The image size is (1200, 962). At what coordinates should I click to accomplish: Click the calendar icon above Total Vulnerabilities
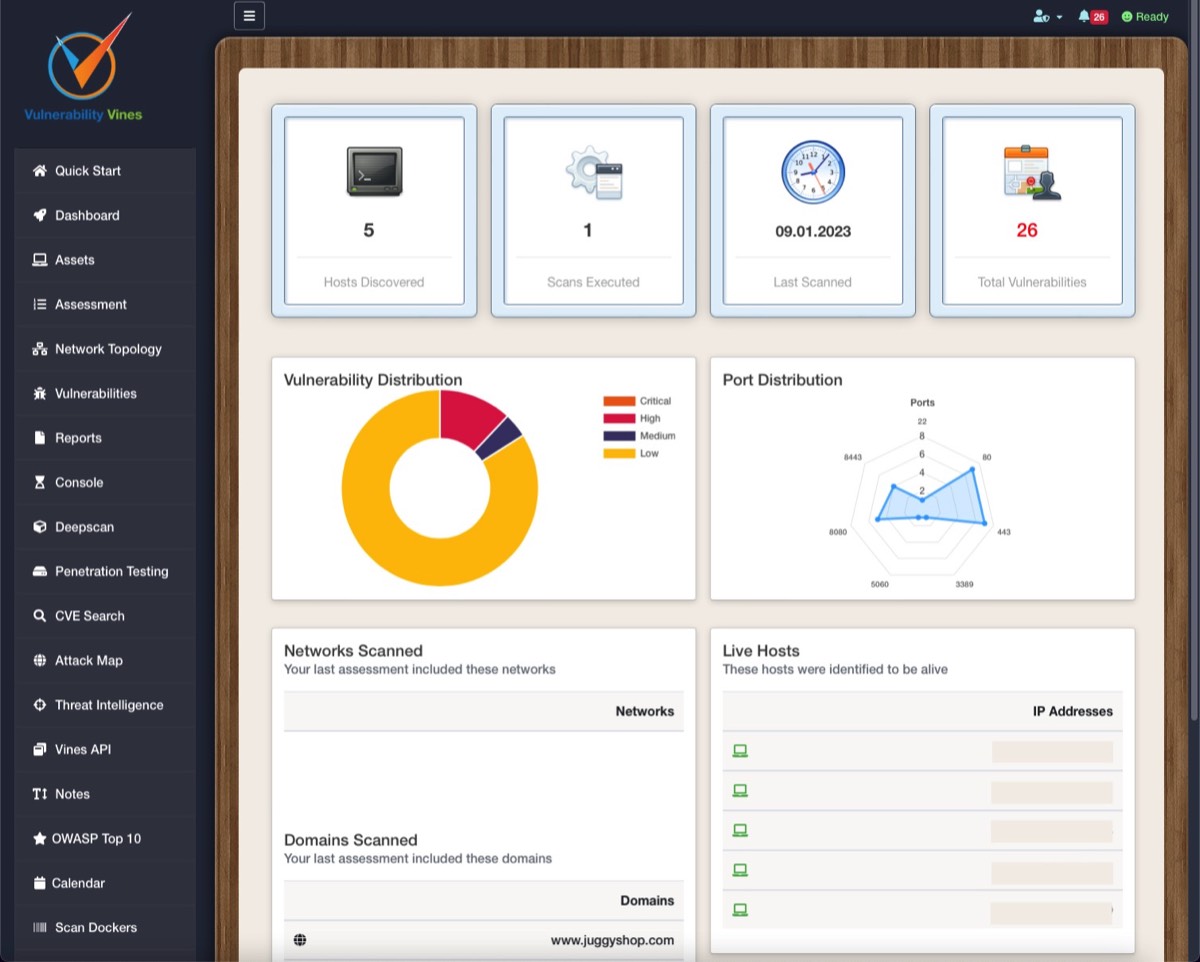pyautogui.click(x=1032, y=172)
